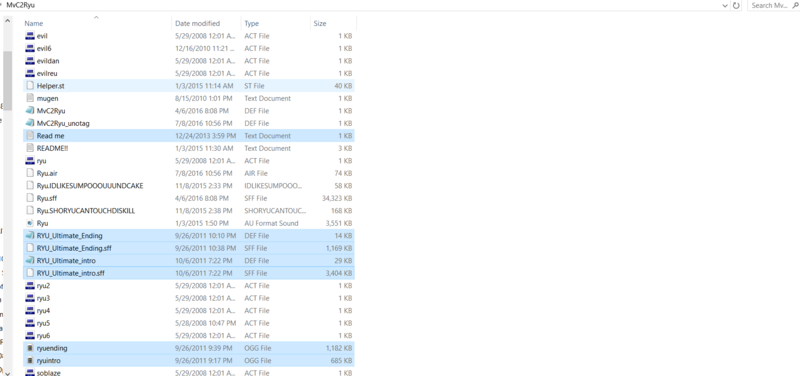Sort by the Date modified column
The height and width of the screenshot is (376, 800).
pyautogui.click(x=206, y=23)
